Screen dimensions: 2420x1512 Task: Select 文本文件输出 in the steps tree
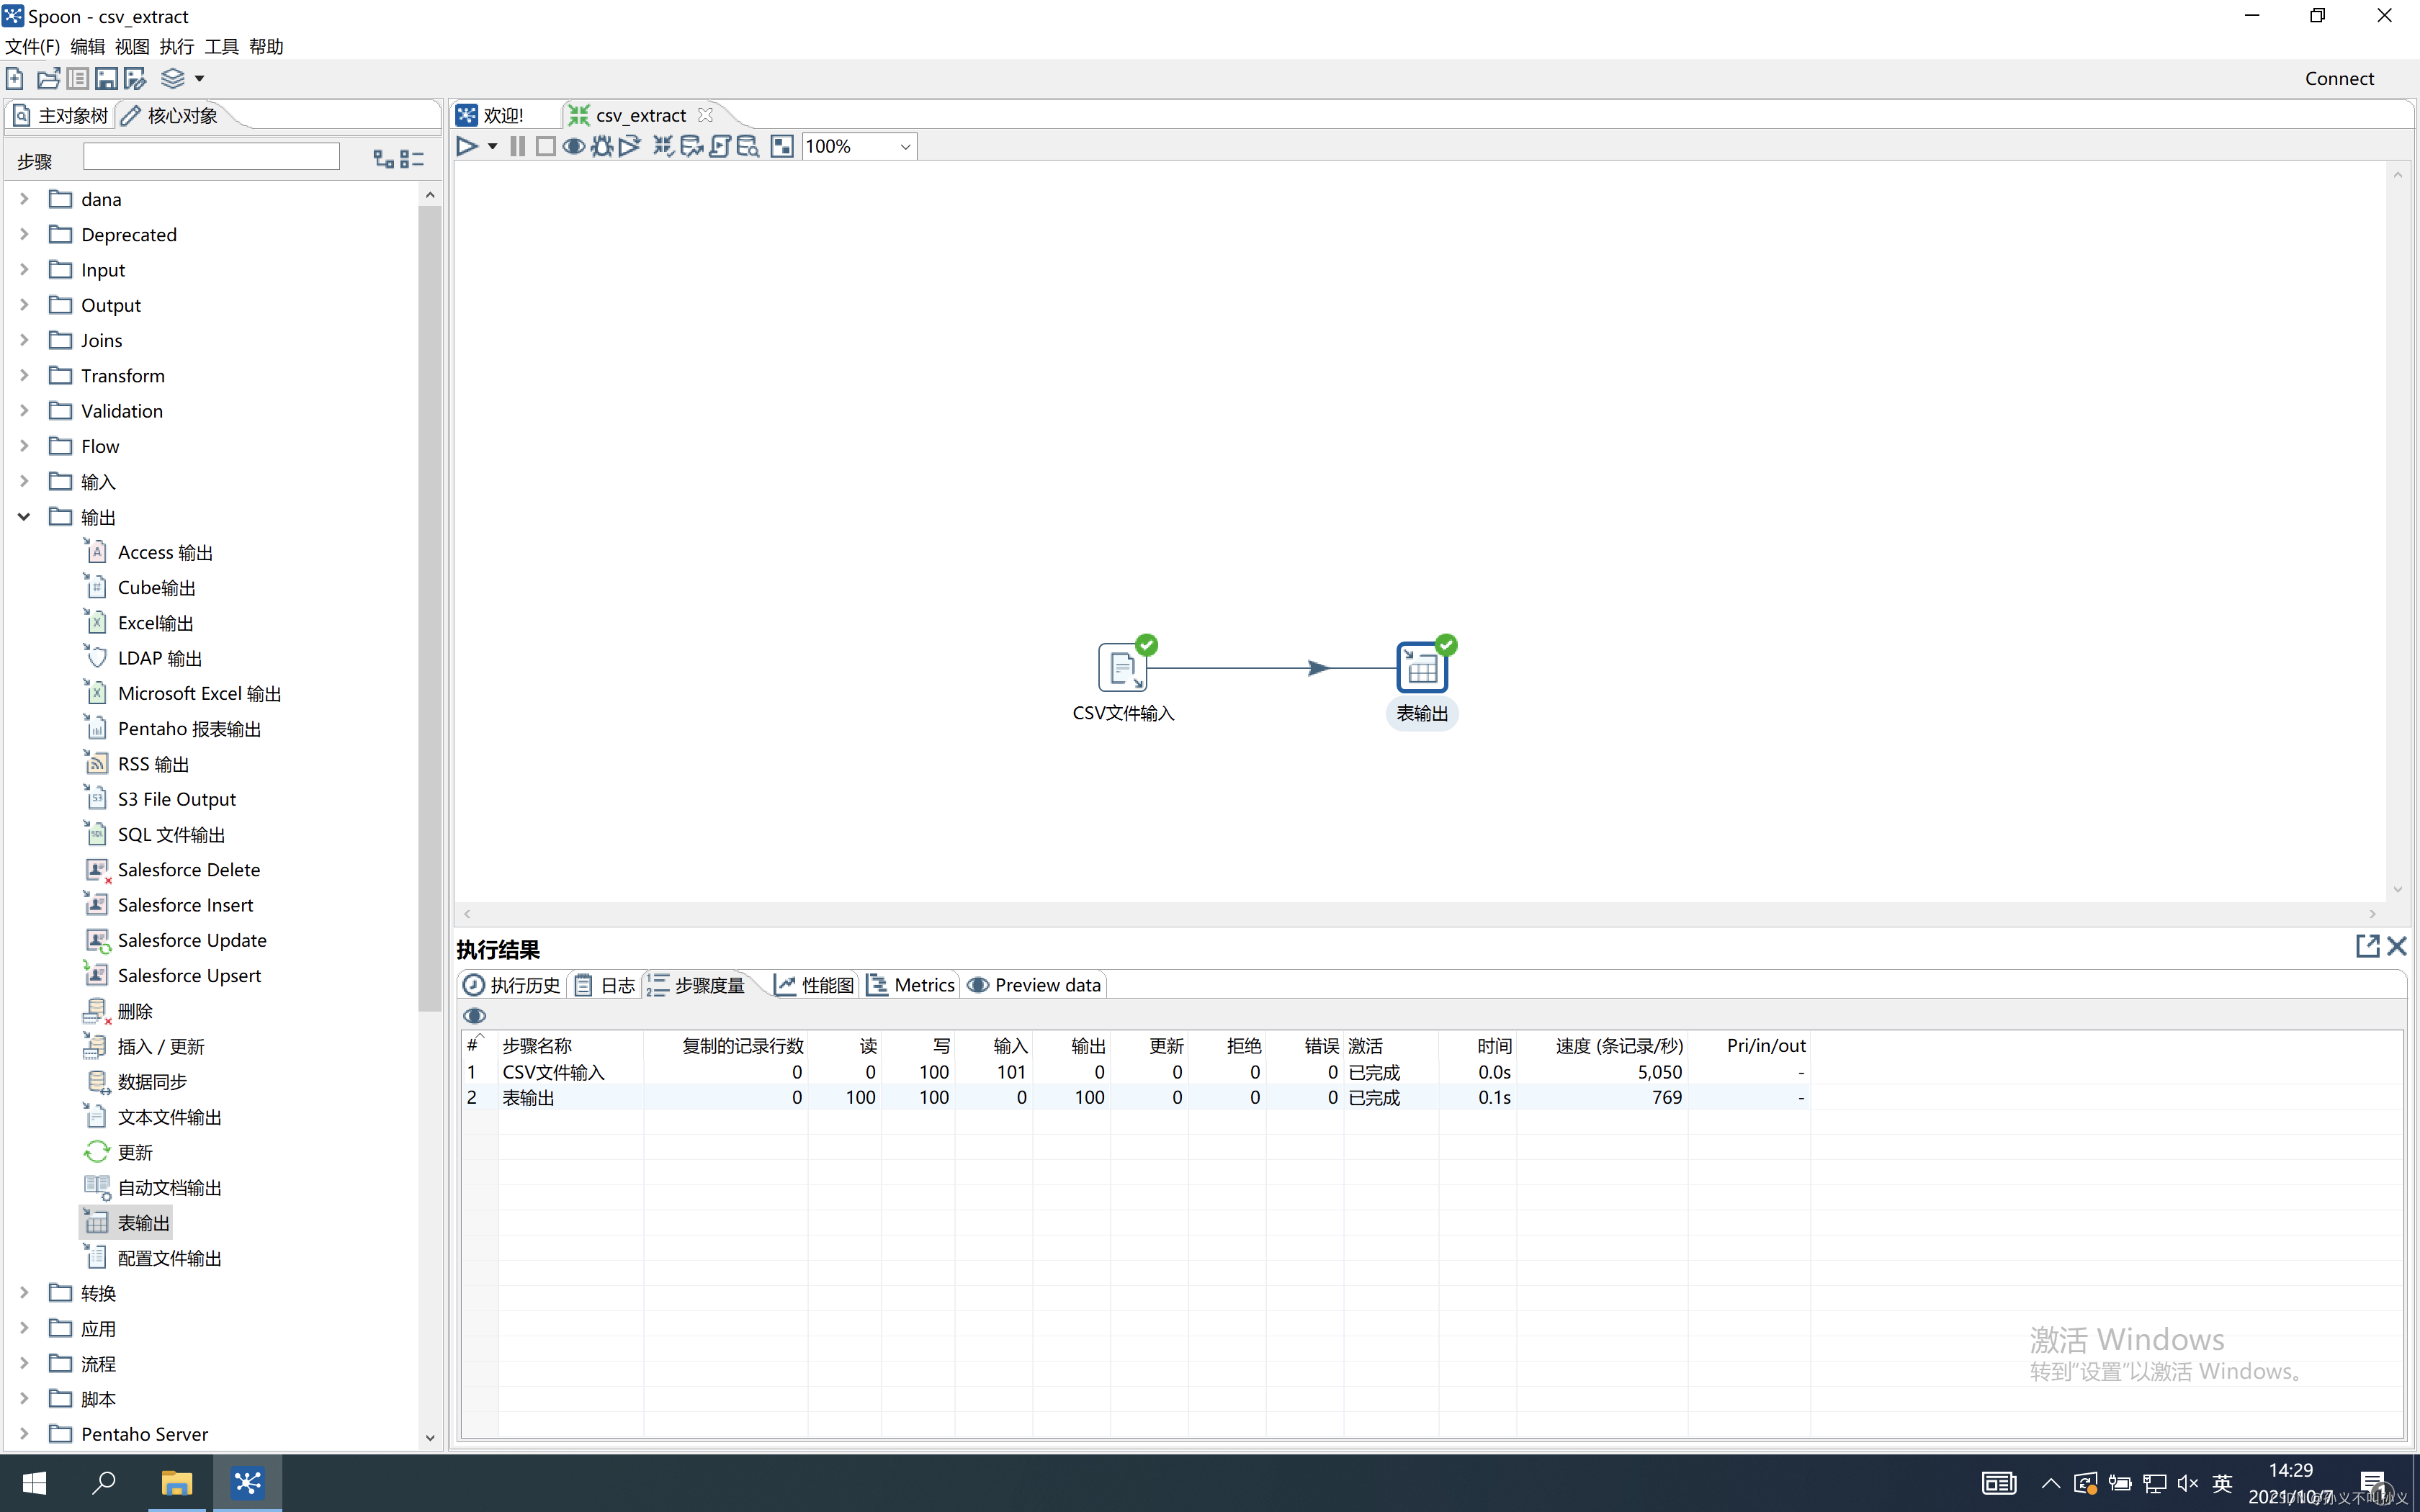coord(169,1117)
